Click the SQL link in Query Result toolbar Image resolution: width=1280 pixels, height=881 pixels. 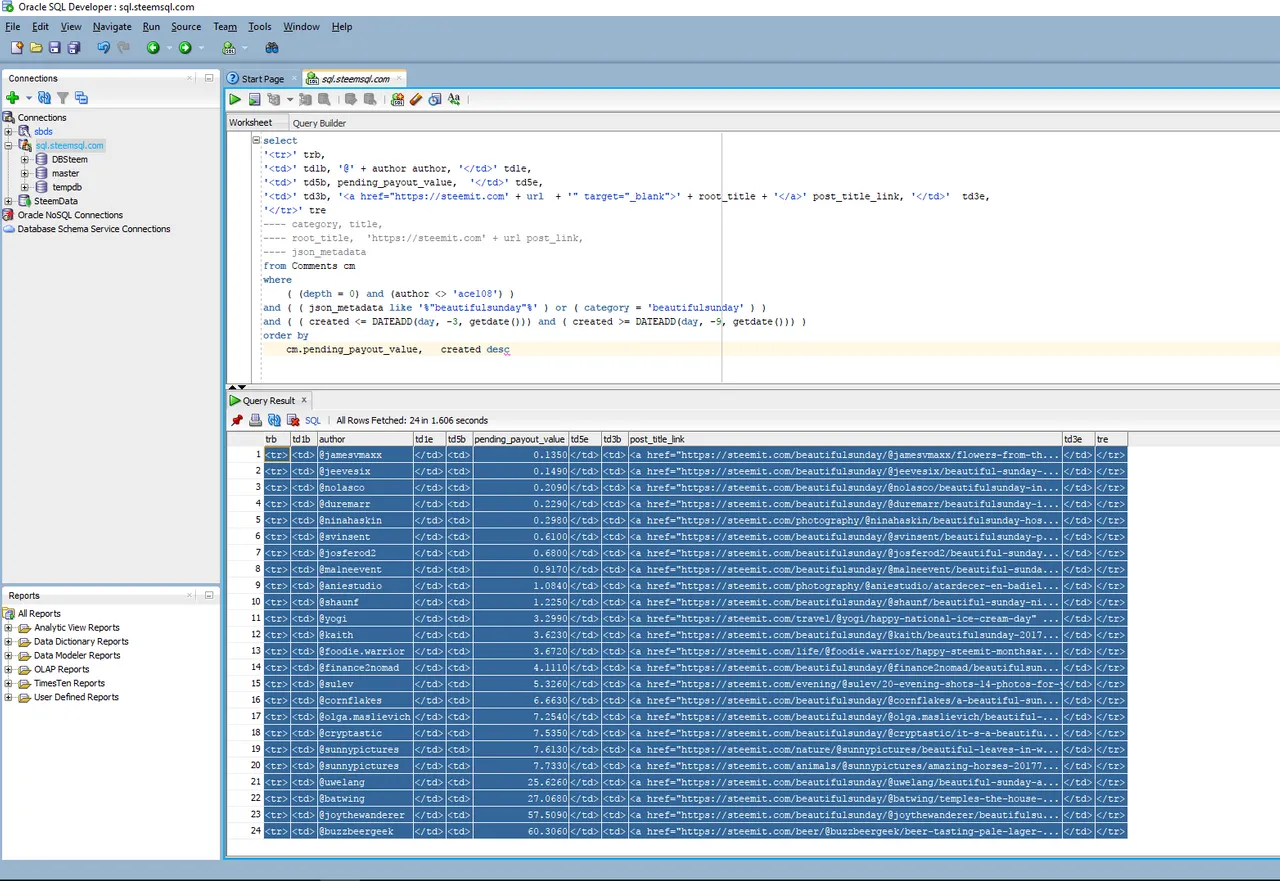tap(313, 421)
